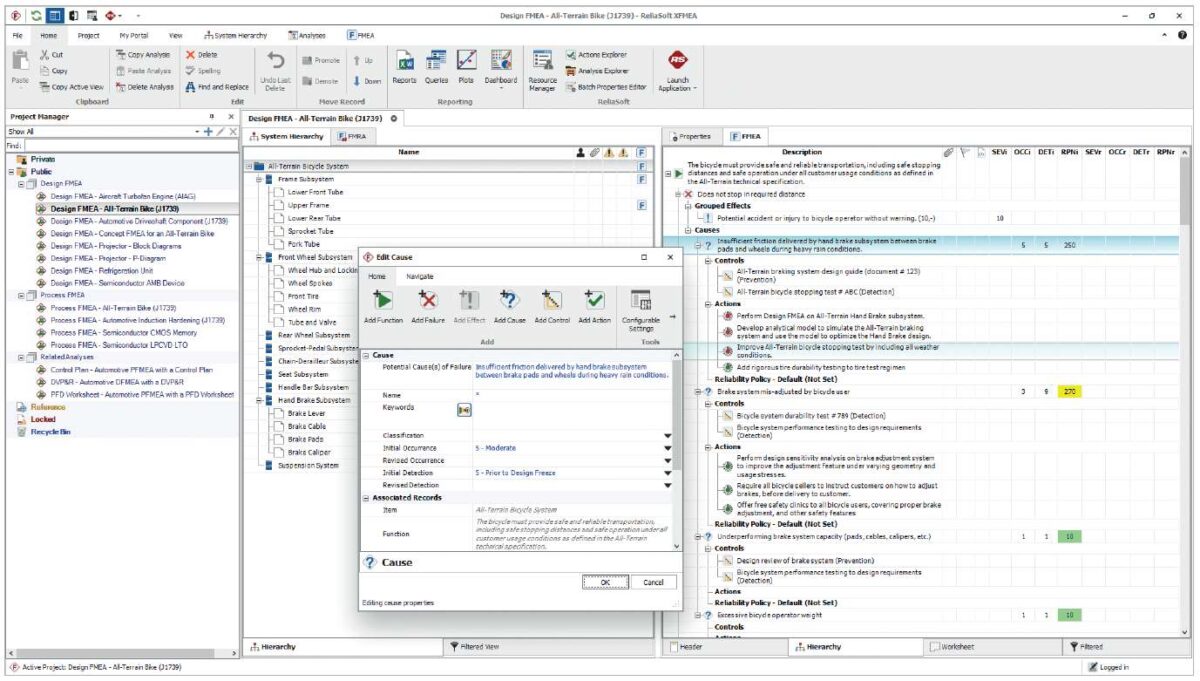Select the Brake Pads item
This screenshot has width=1200, height=681.
click(306, 439)
